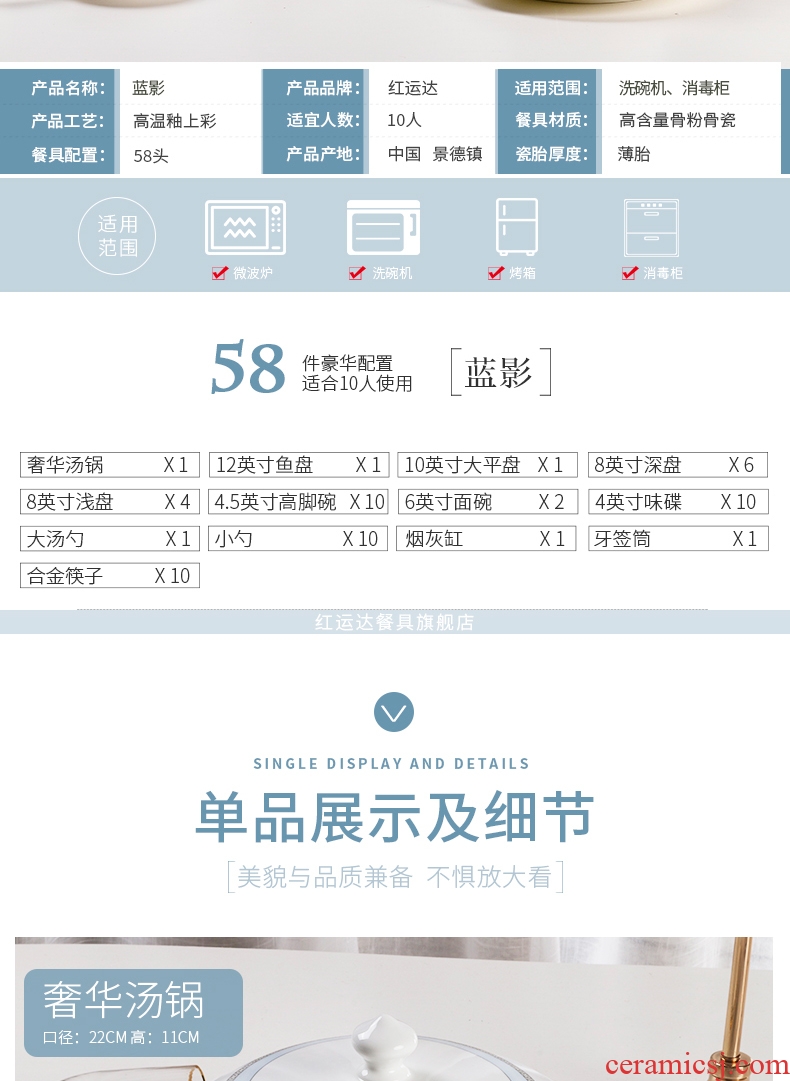Click the round down-chevron icon
The height and width of the screenshot is (1081, 790).
[394, 711]
